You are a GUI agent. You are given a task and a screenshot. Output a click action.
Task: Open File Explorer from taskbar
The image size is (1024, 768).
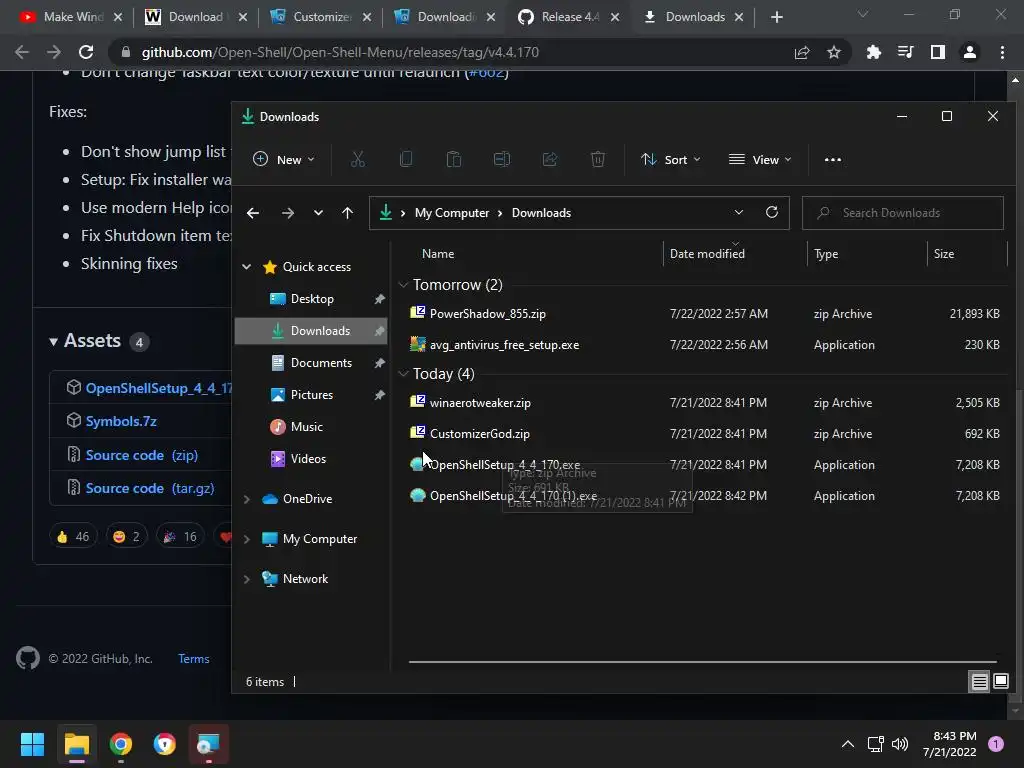click(76, 744)
